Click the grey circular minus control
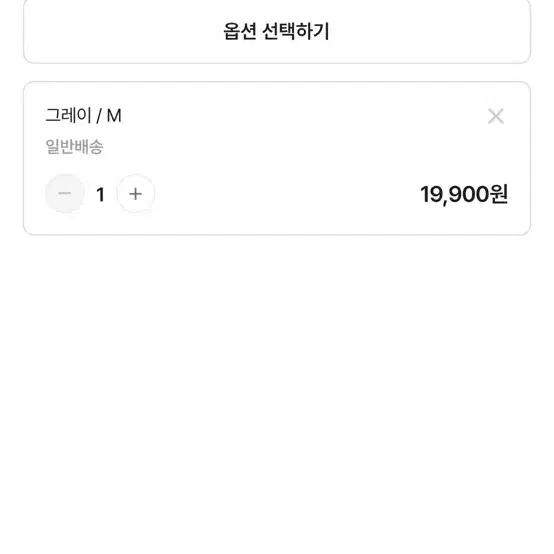This screenshot has width=554, height=554. coord(65,194)
